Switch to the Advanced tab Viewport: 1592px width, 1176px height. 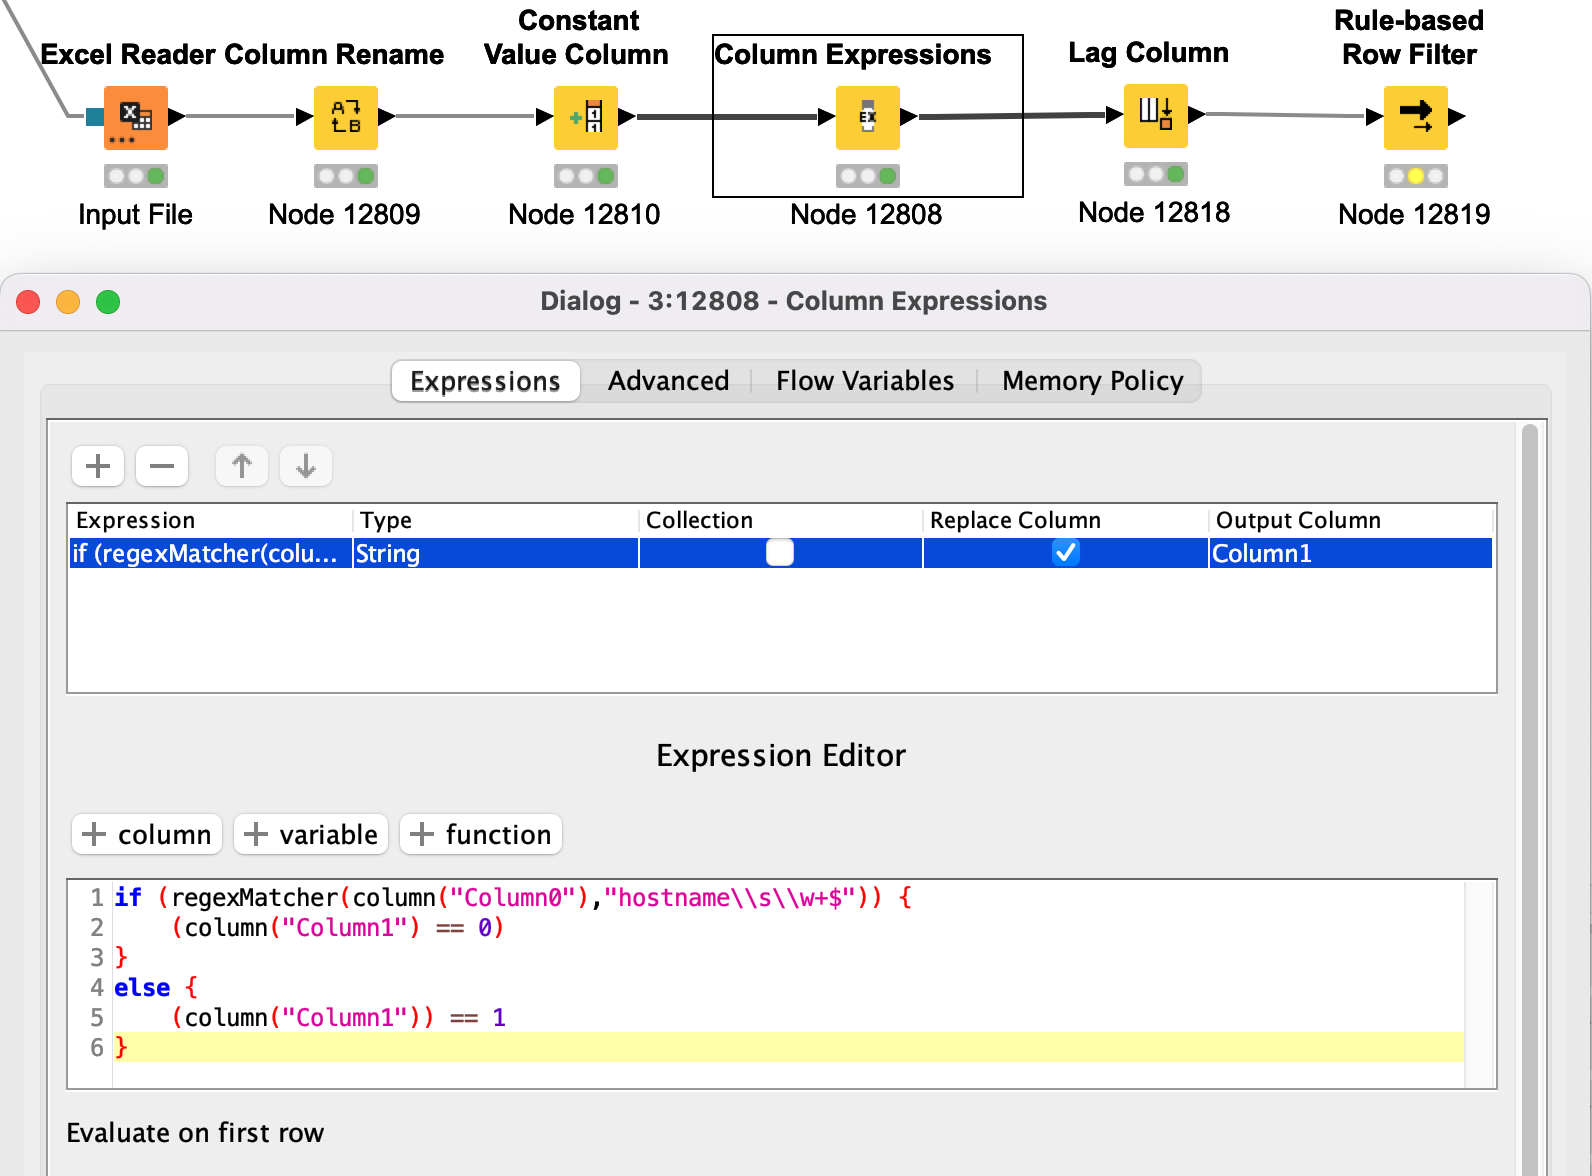click(668, 381)
